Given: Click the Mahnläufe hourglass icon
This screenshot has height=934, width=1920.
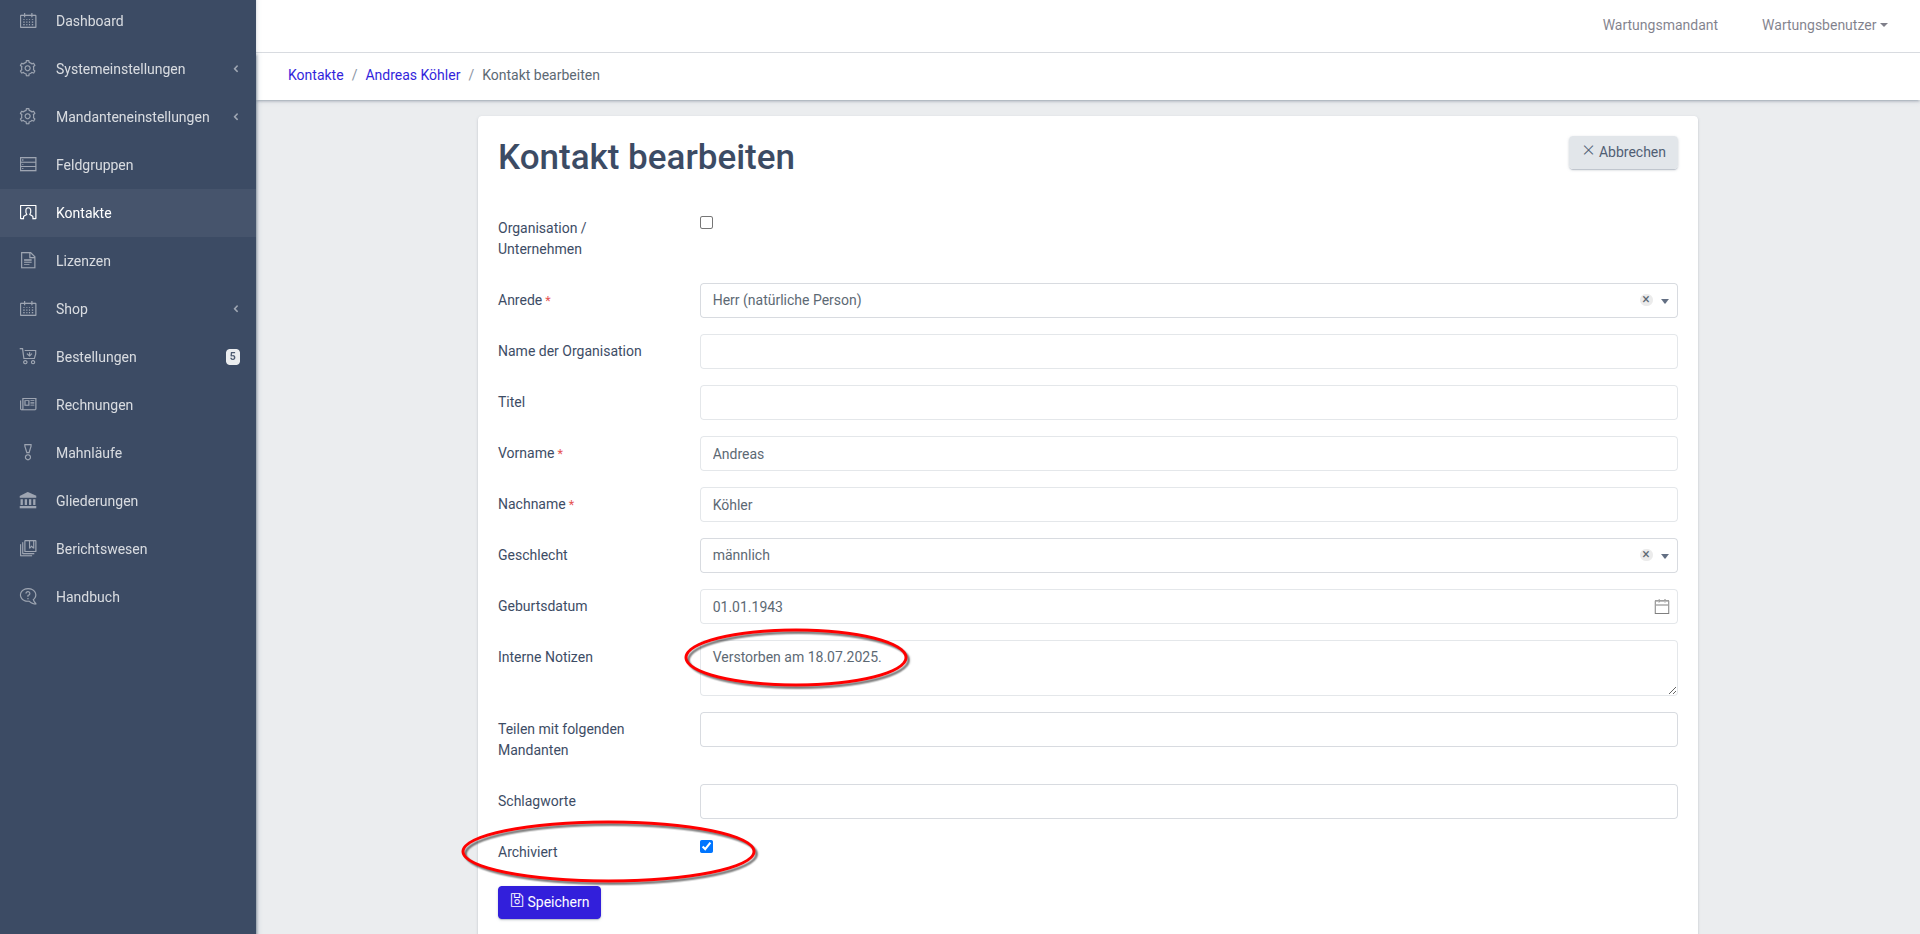Looking at the screenshot, I should coord(28,453).
